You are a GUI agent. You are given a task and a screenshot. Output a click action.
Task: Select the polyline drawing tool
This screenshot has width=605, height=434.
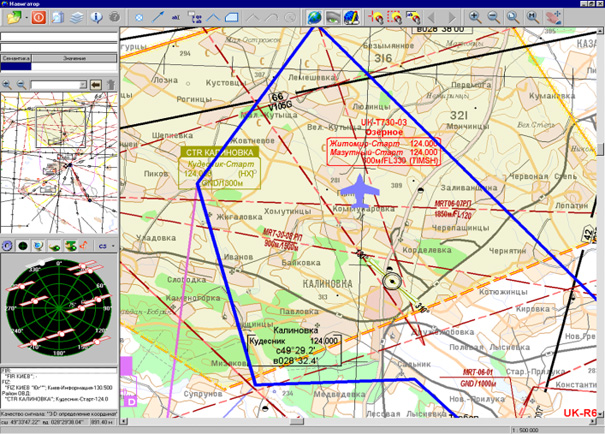pos(213,18)
